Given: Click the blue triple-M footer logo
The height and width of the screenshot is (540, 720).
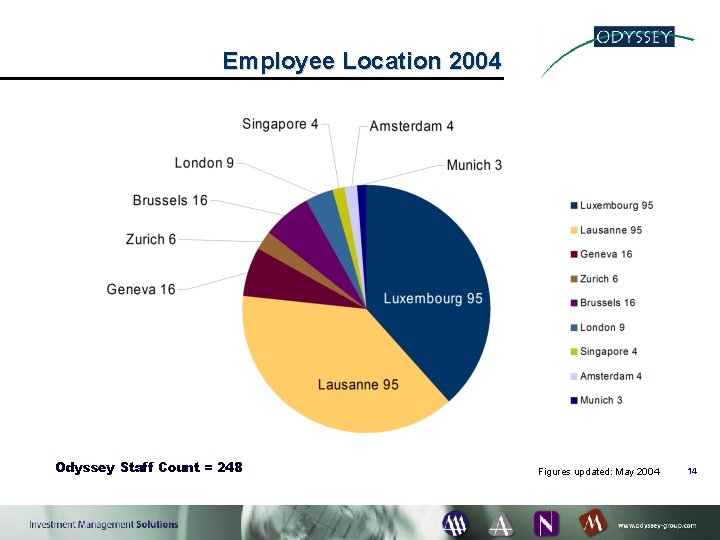Looking at the screenshot, I should (x=455, y=523).
